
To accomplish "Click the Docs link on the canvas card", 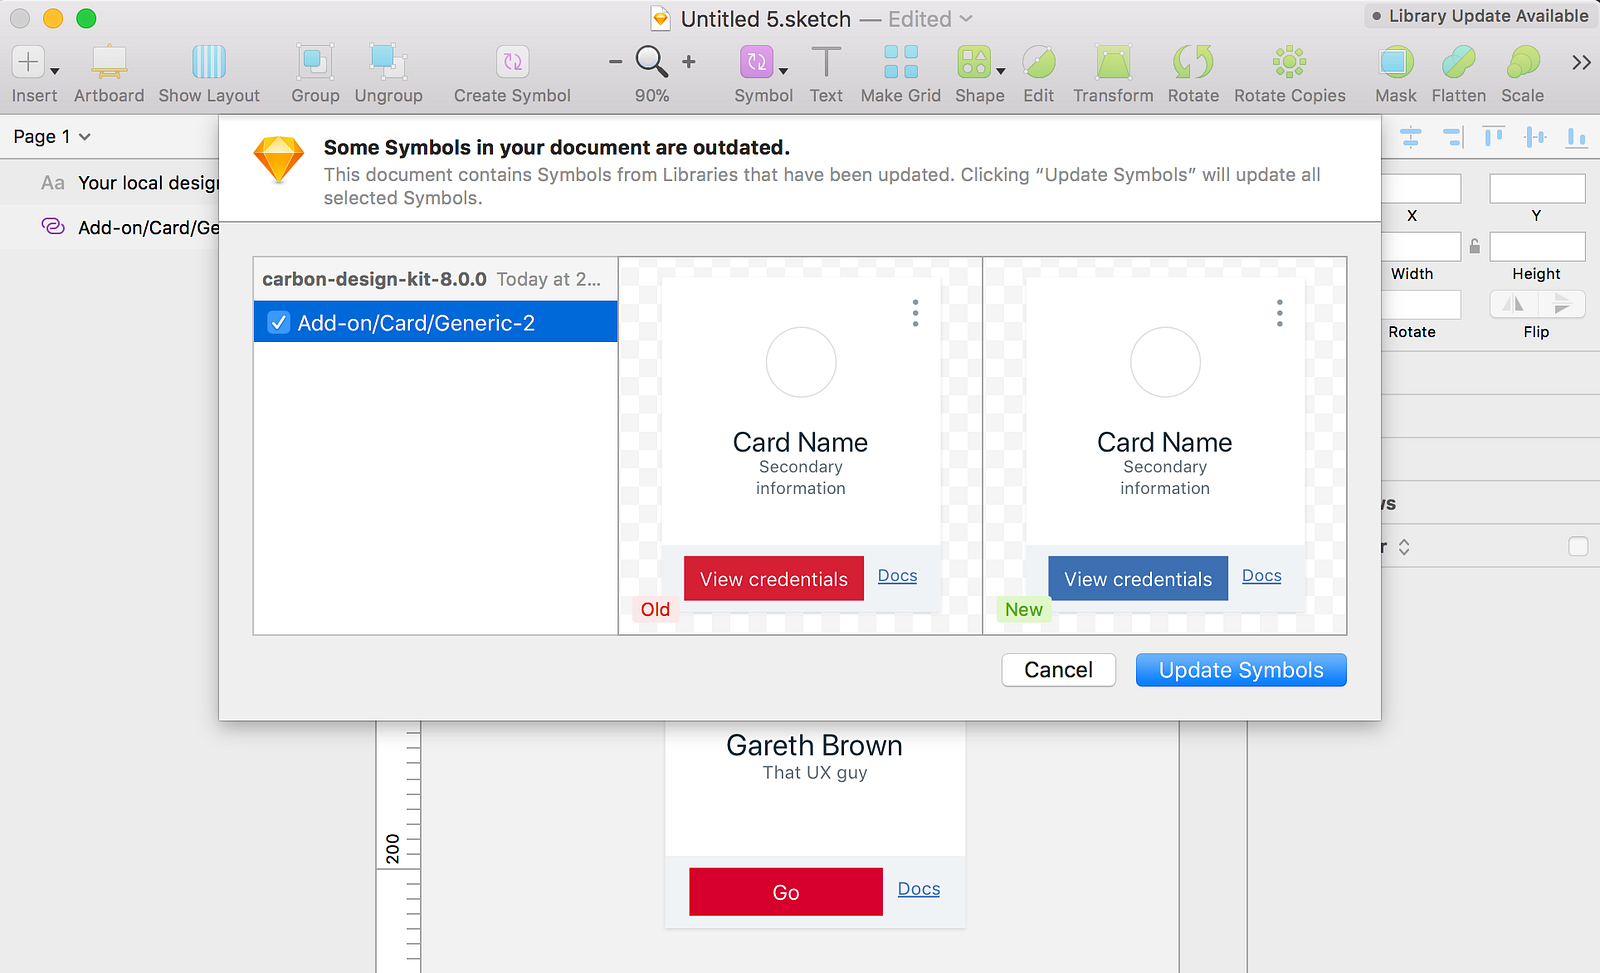I will 918,888.
